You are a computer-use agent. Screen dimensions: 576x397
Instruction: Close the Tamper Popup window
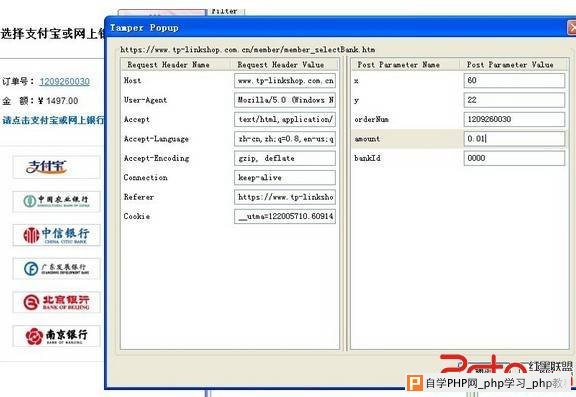click(572, 28)
